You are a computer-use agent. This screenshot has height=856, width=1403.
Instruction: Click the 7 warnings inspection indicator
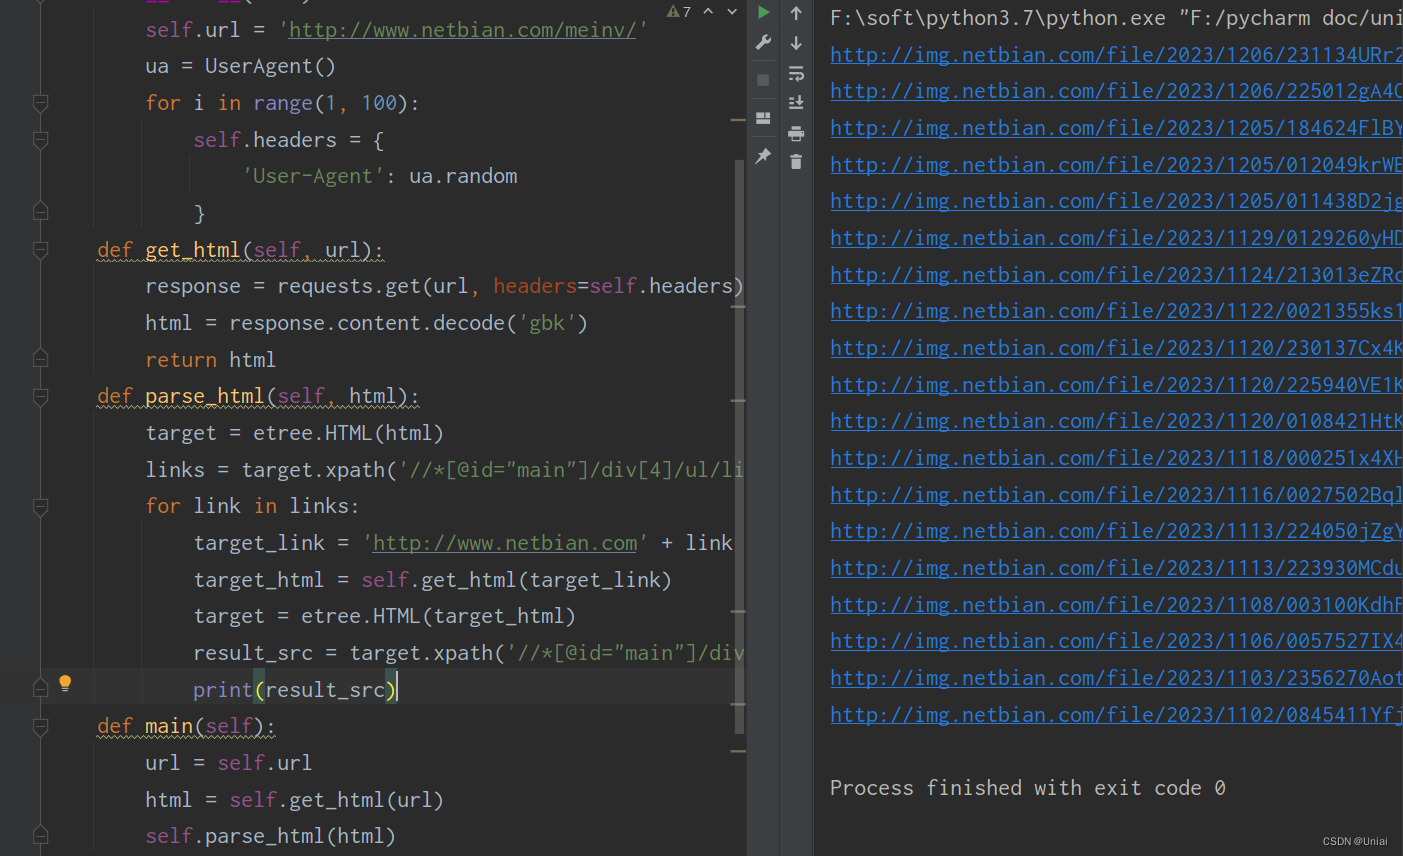click(679, 12)
